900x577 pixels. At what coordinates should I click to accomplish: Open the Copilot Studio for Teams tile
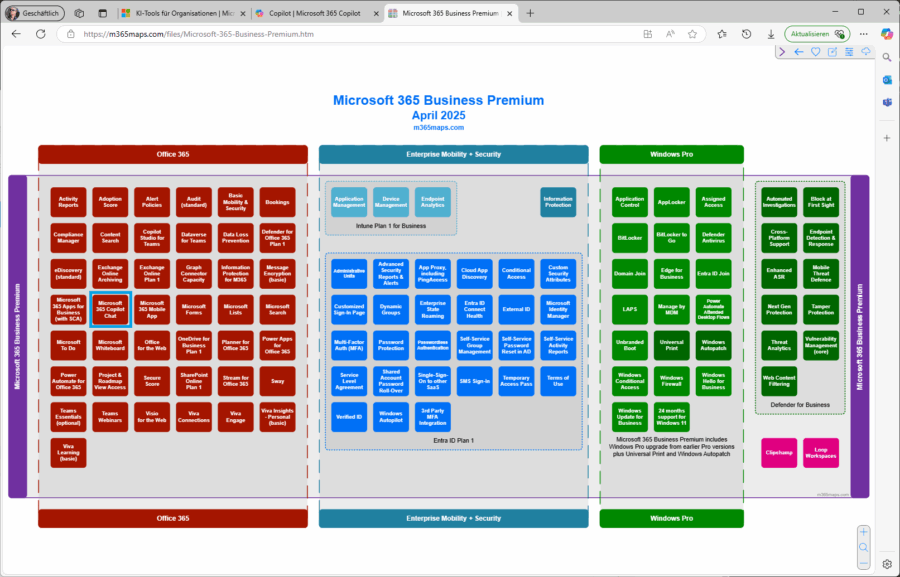pyautogui.click(x=152, y=238)
